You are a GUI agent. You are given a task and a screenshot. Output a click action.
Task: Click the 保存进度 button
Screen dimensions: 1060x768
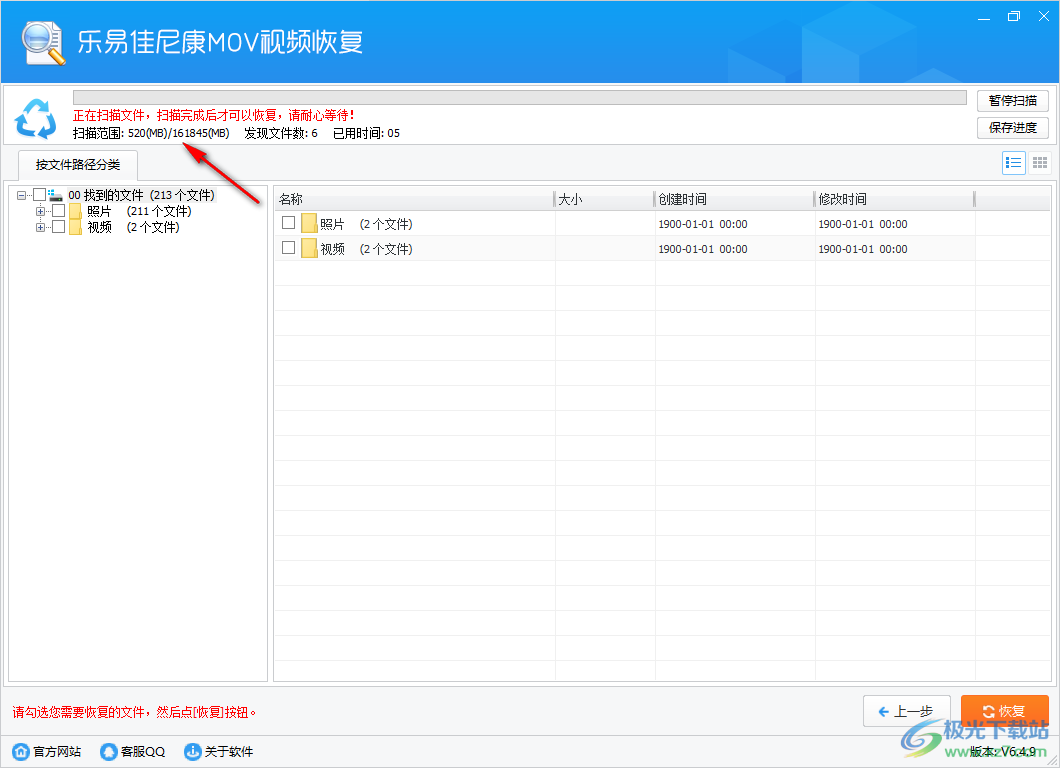(x=1013, y=128)
